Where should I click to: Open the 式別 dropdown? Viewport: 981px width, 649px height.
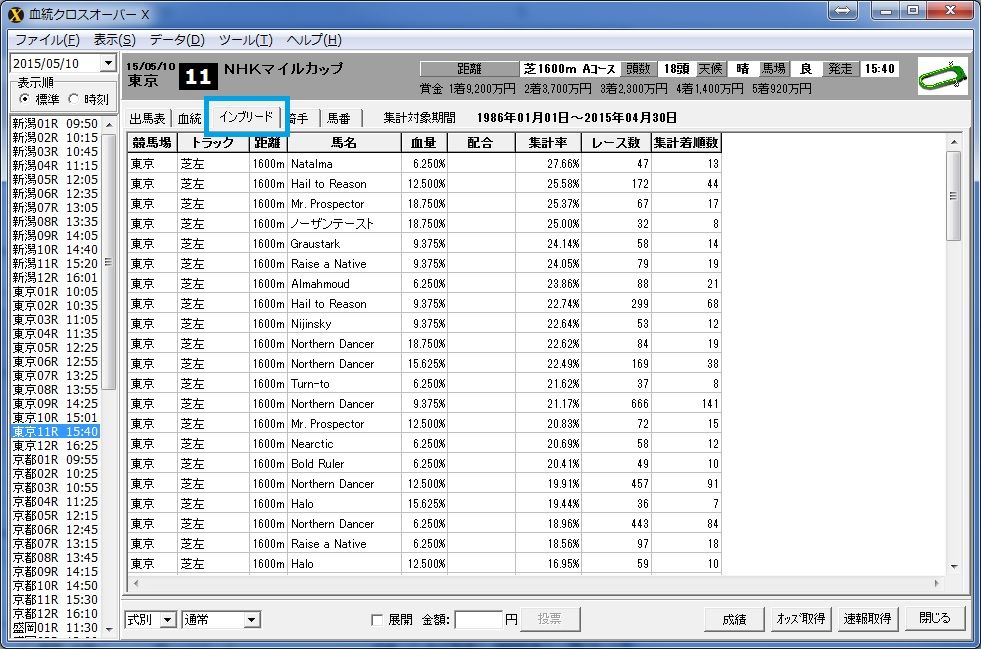click(x=167, y=620)
